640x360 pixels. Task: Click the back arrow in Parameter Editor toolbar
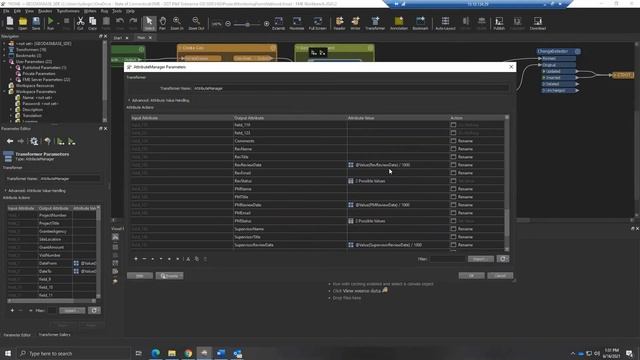(x=10, y=141)
